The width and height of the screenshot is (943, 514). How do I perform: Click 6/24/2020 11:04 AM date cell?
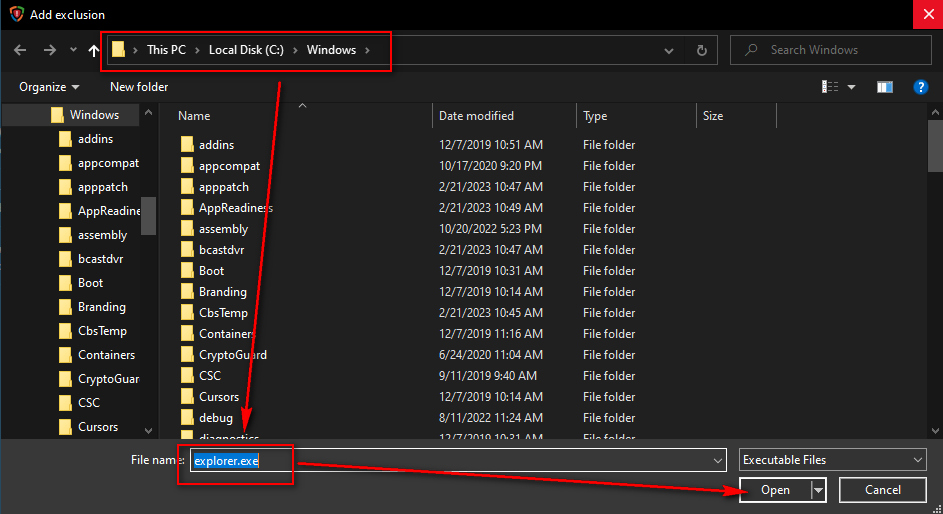tap(491, 355)
